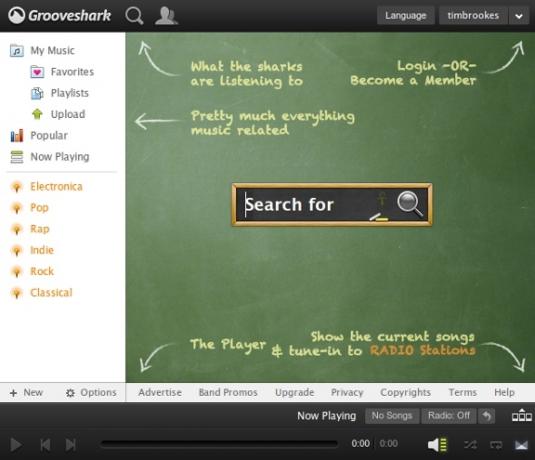Open search via header magnifier icon
Viewport: 535px width, 460px height.
[134, 16]
